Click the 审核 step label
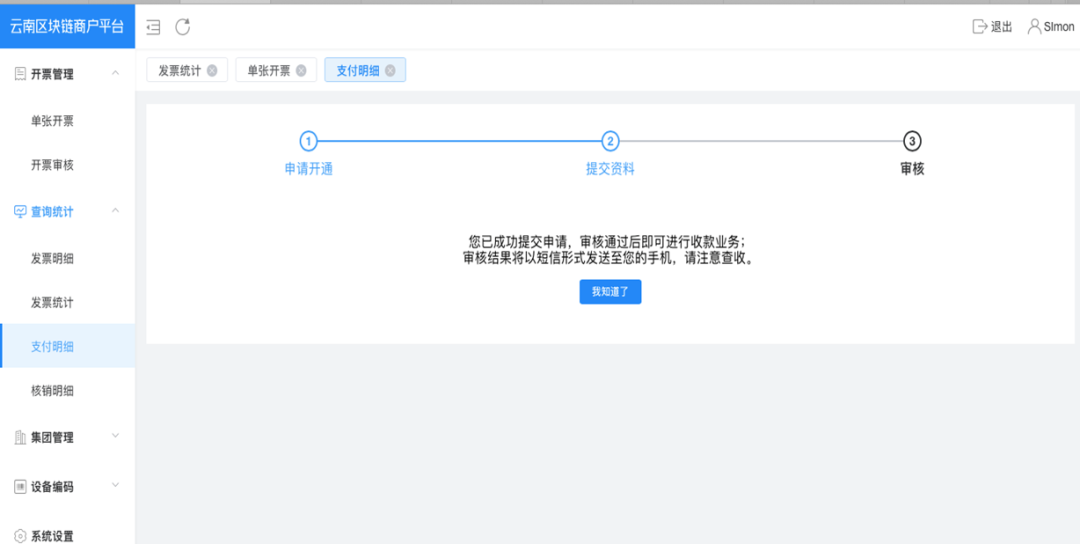Screen dimensions: 1080x544 [912, 169]
